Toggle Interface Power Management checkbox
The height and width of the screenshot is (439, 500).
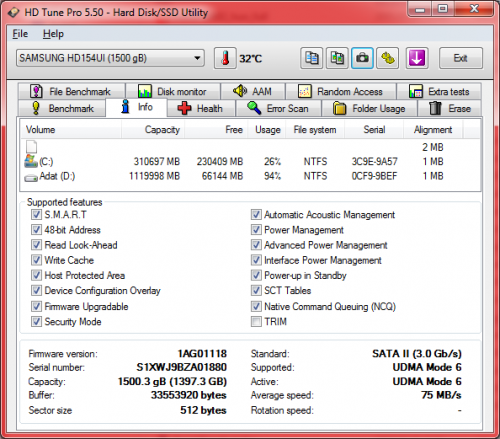pyautogui.click(x=256, y=260)
